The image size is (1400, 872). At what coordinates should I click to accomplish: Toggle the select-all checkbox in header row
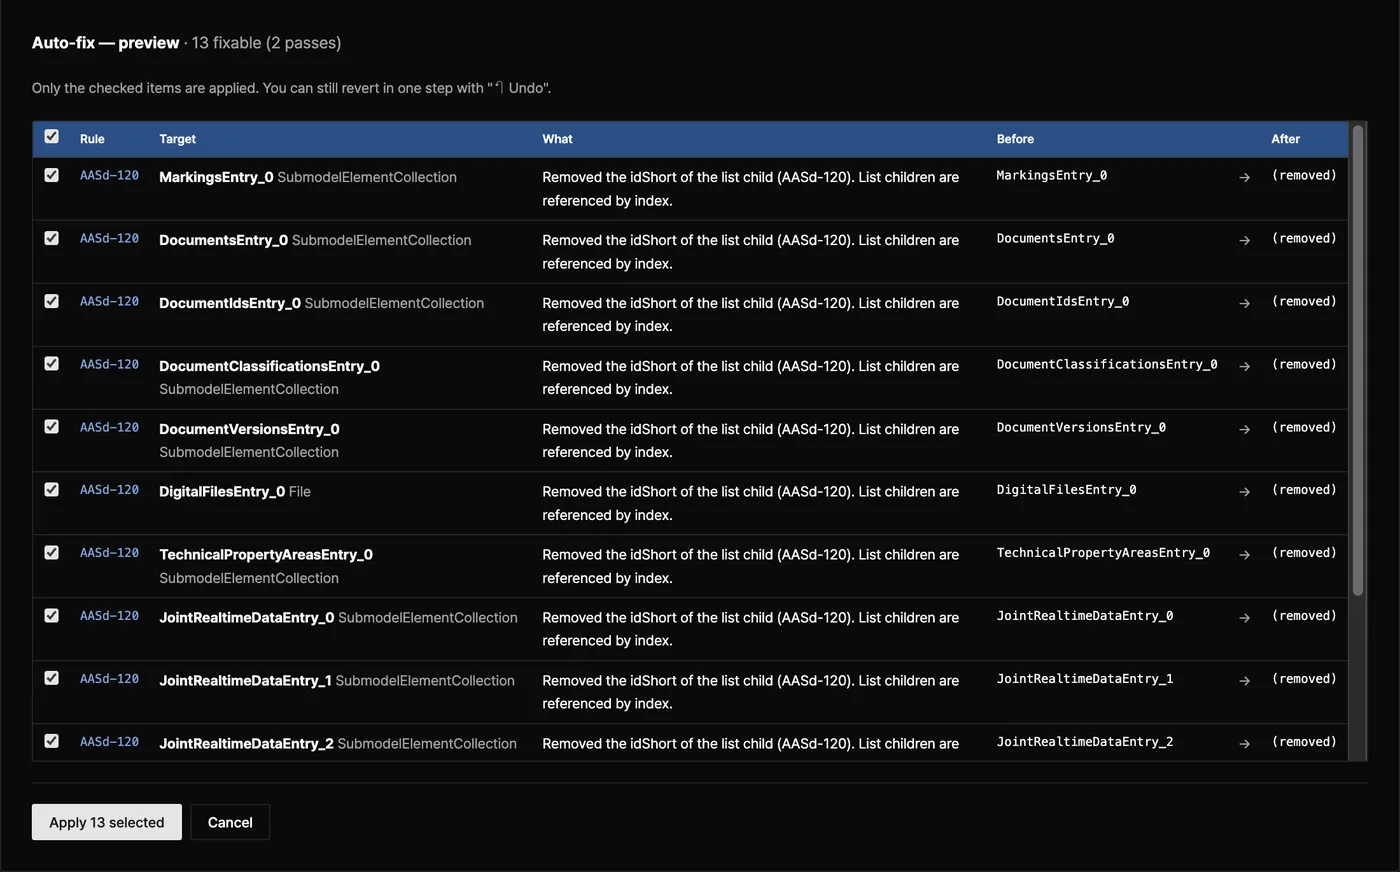52,137
